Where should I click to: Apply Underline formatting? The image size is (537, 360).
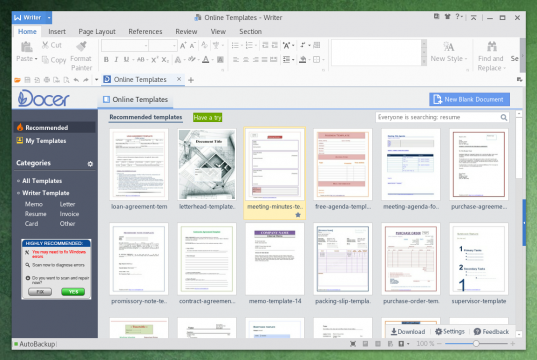(126, 60)
